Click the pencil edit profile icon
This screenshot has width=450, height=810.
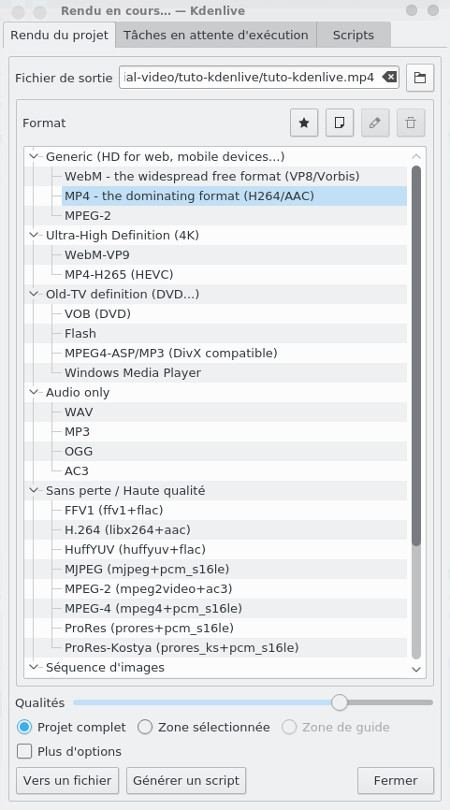375,123
